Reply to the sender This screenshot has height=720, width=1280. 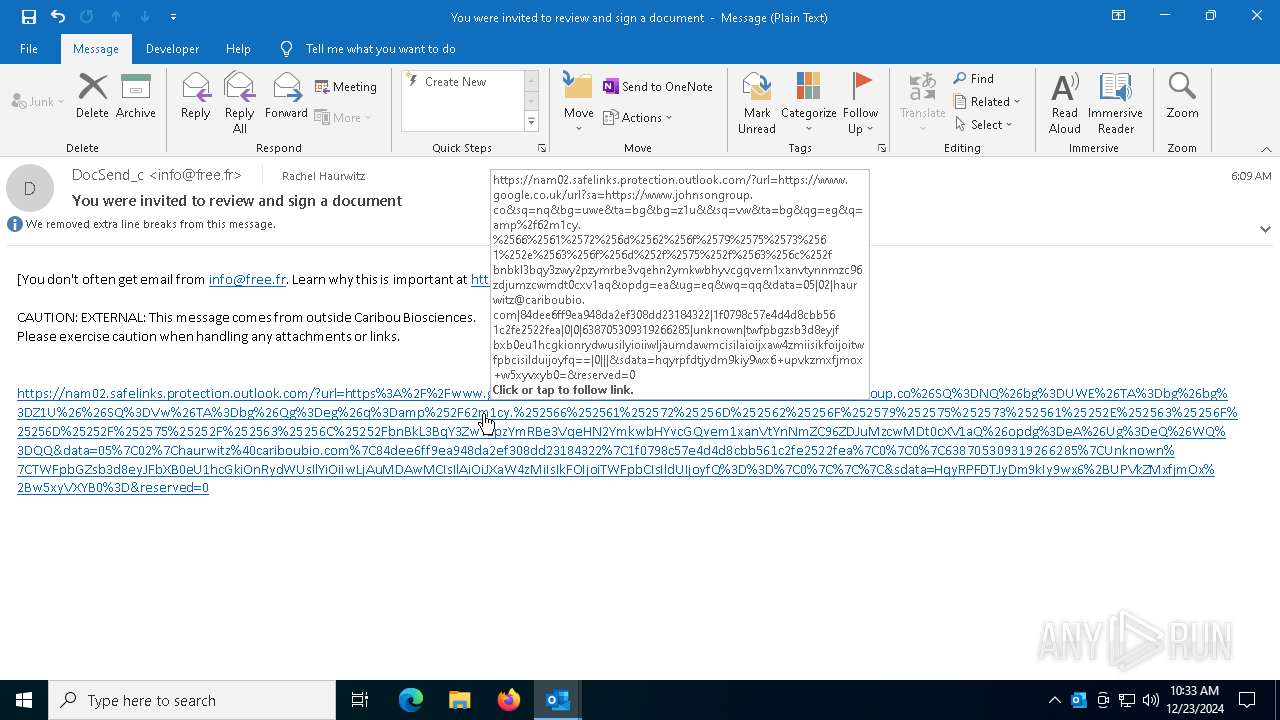click(x=195, y=96)
